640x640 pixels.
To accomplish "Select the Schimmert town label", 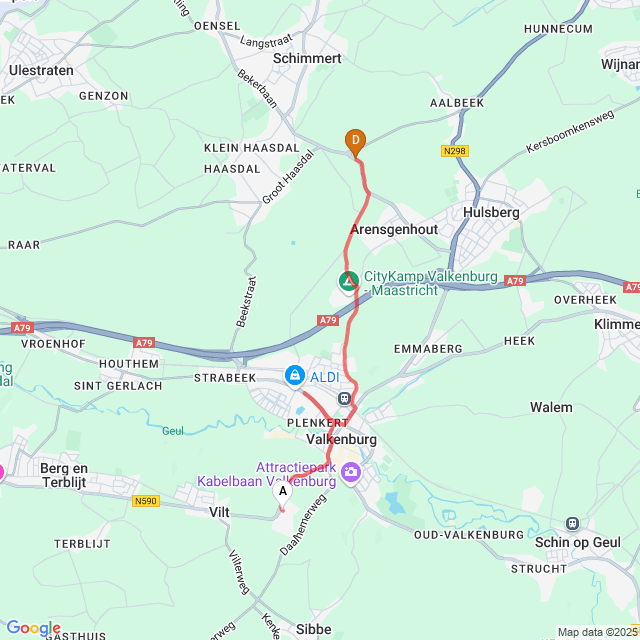I will coord(307,58).
